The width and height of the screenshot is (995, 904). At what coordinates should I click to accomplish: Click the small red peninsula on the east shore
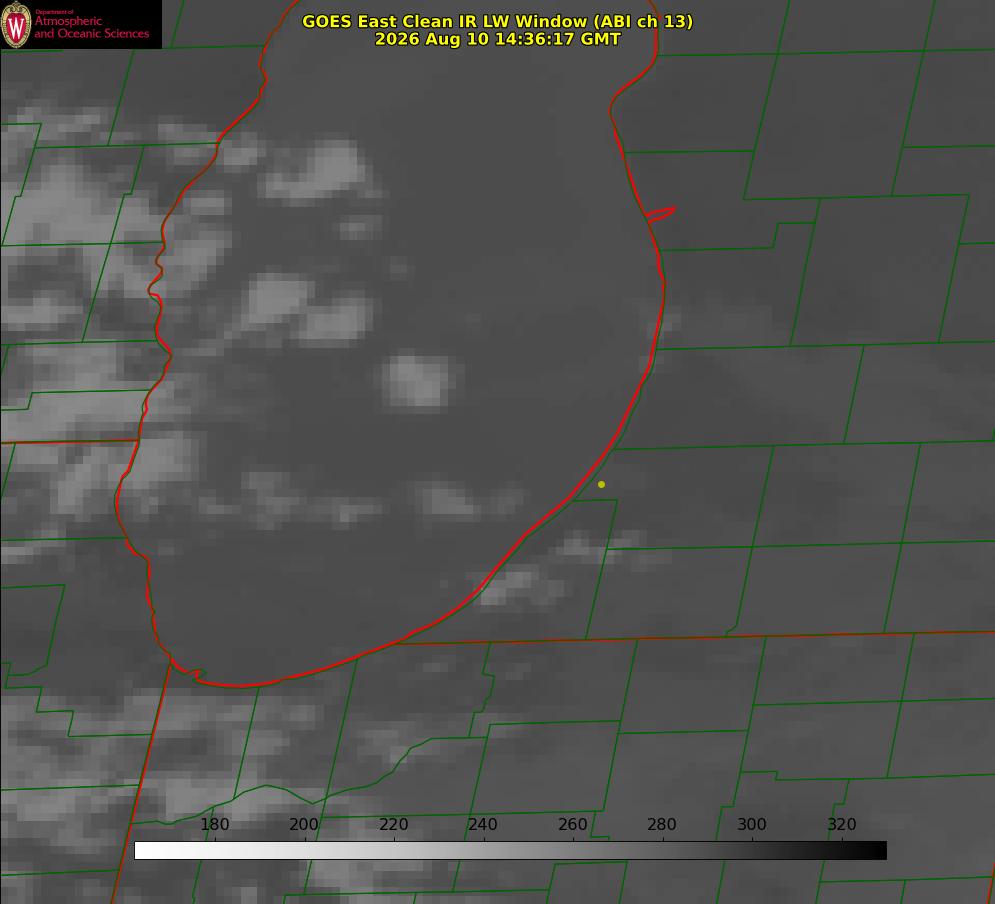660,214
